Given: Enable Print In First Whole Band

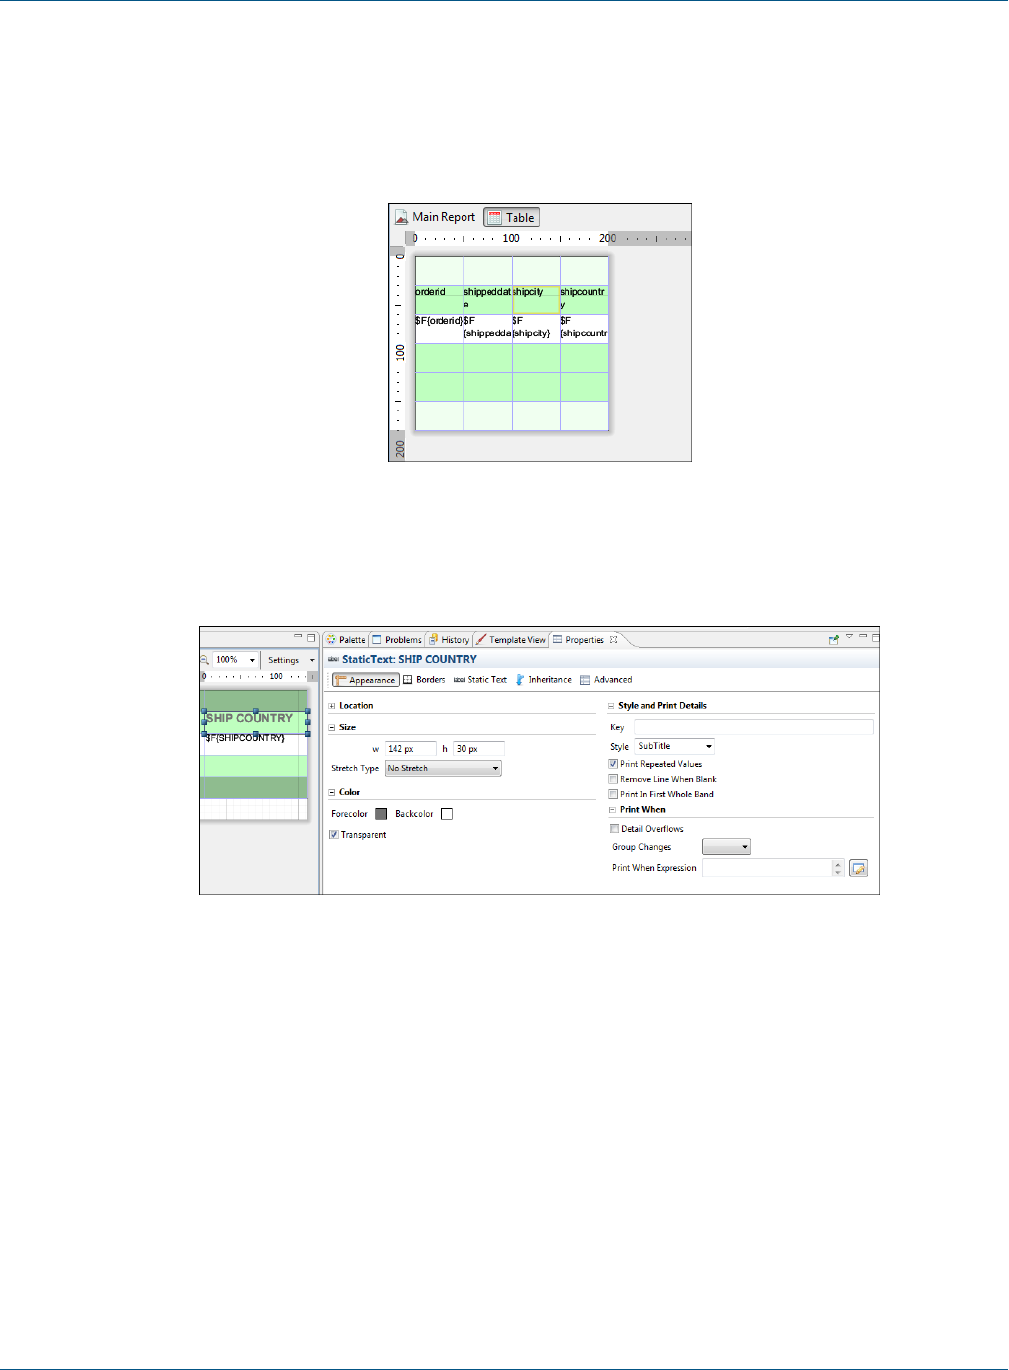Looking at the screenshot, I should (x=614, y=794).
